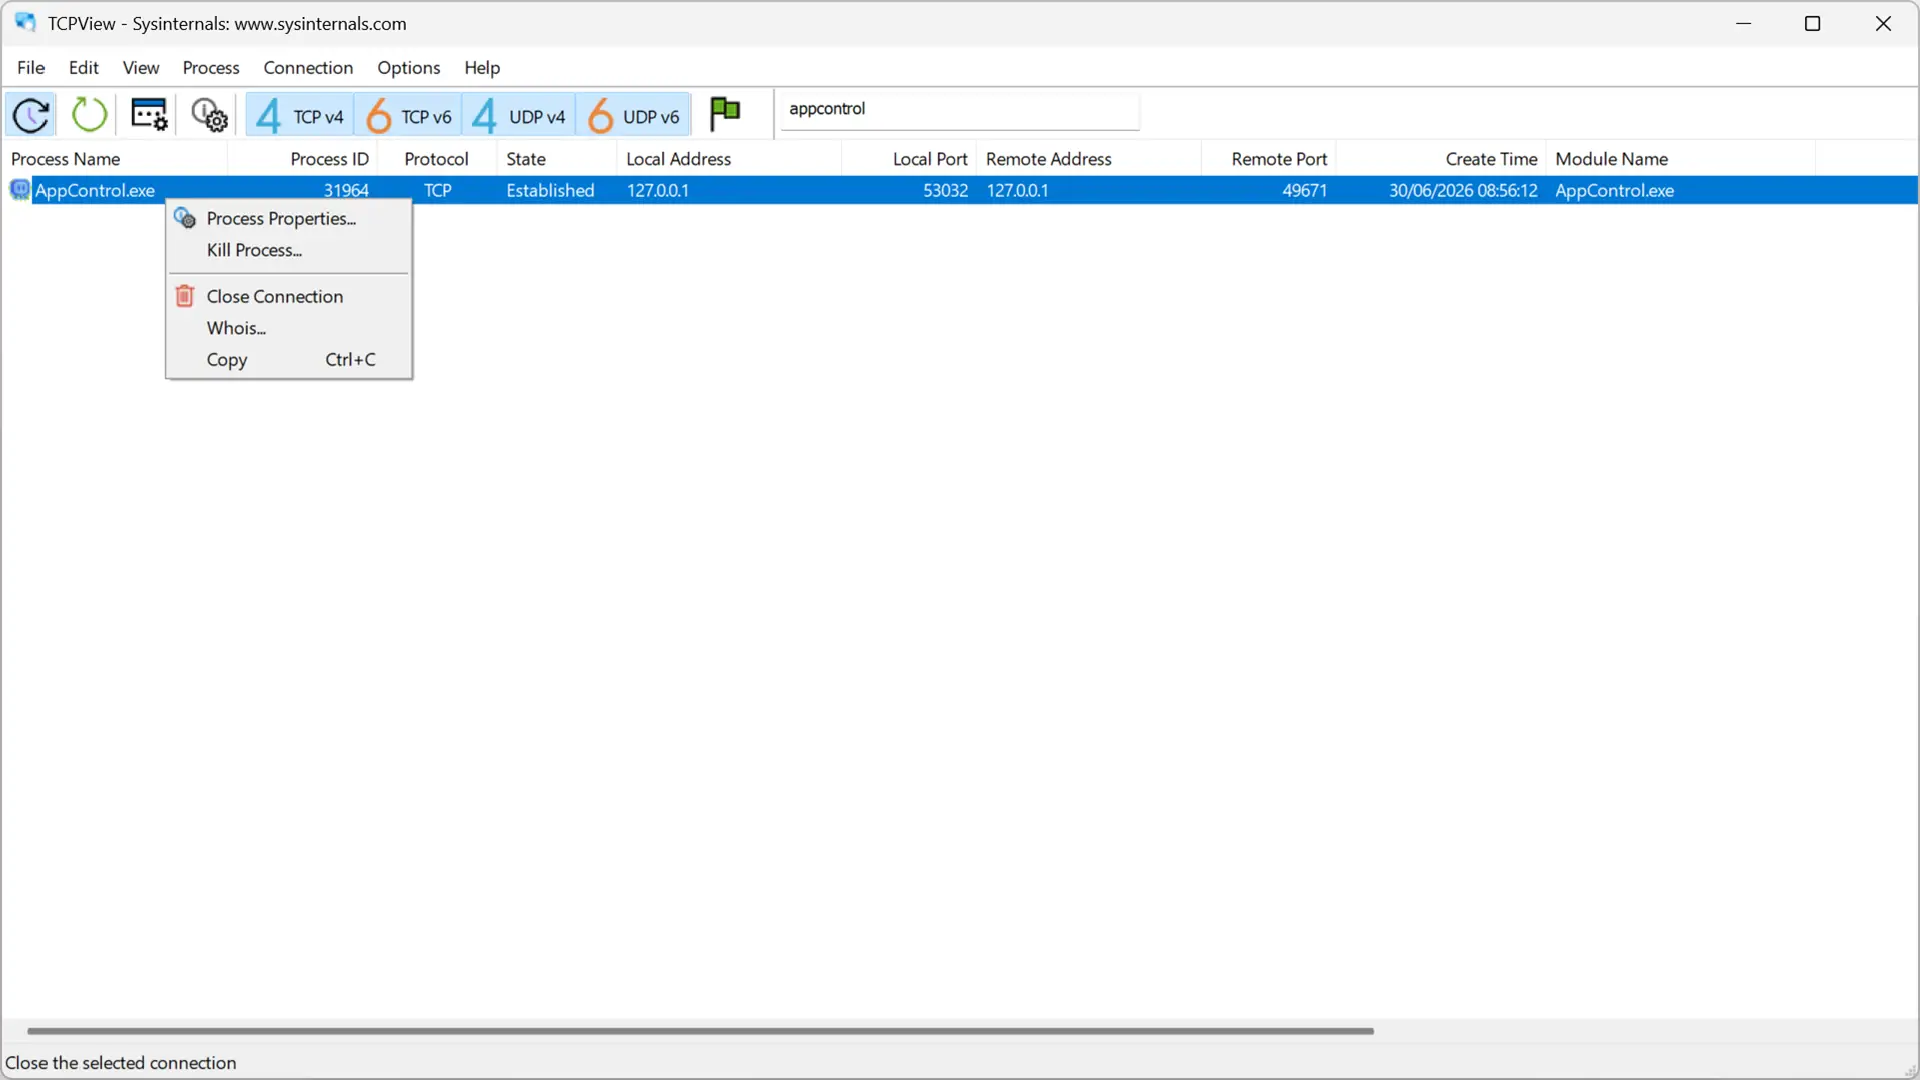Sort by Create Time column header
The width and height of the screenshot is (1920, 1080).
[x=1442, y=159]
